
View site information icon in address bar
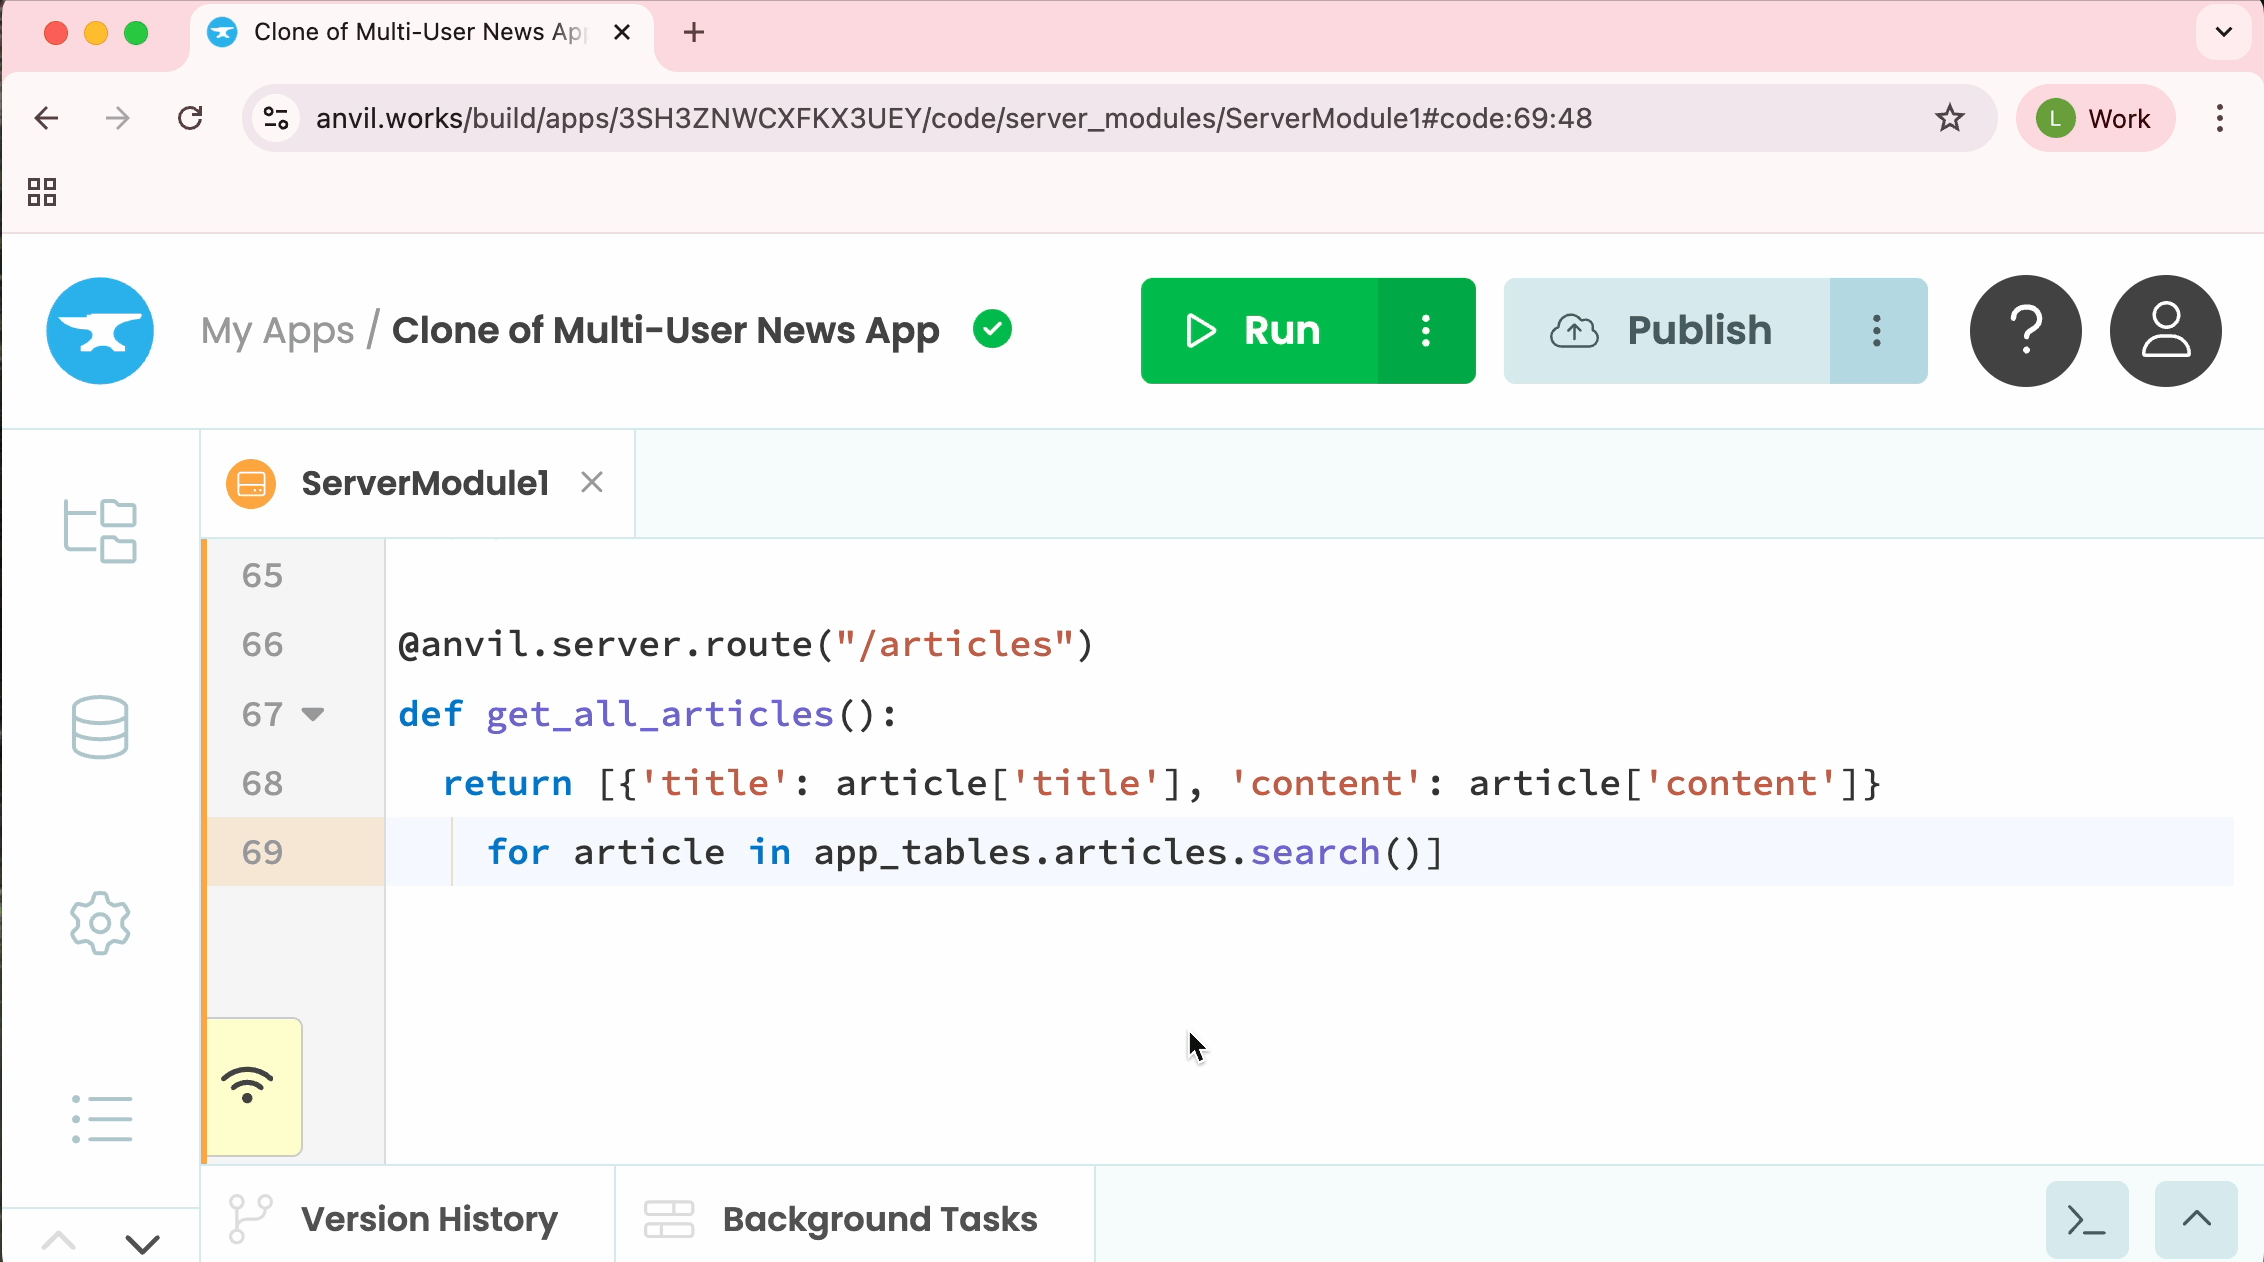tap(276, 118)
